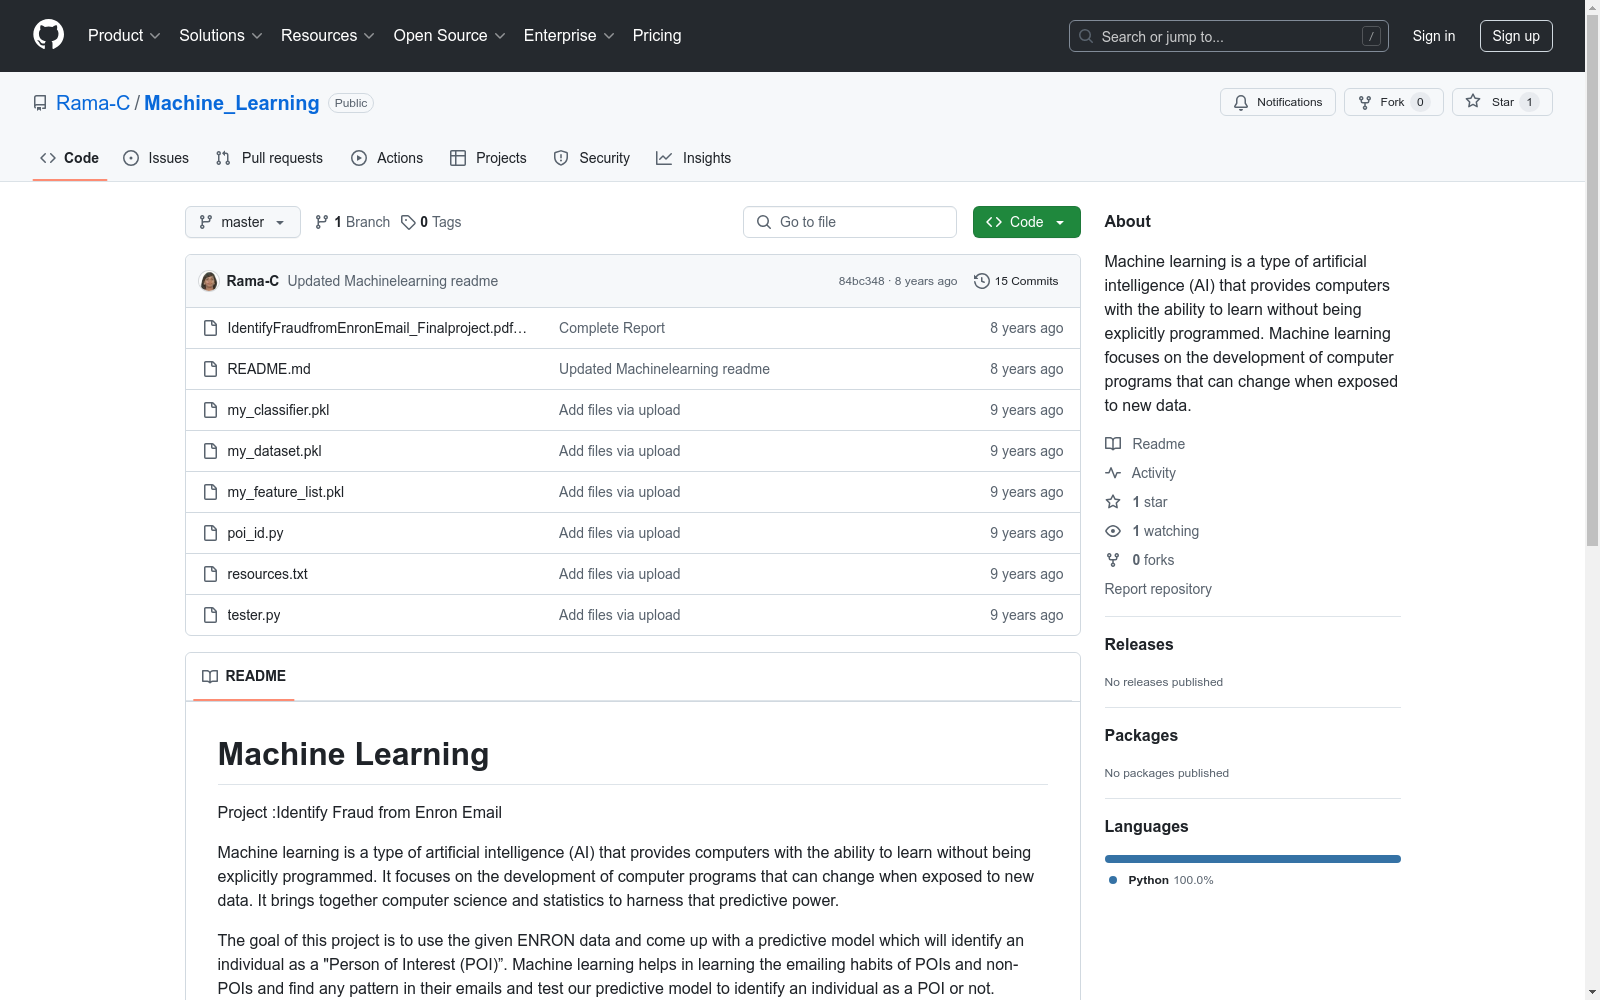Image resolution: width=1600 pixels, height=1000 pixels.
Task: Click the Sign up button
Action: [1516, 36]
